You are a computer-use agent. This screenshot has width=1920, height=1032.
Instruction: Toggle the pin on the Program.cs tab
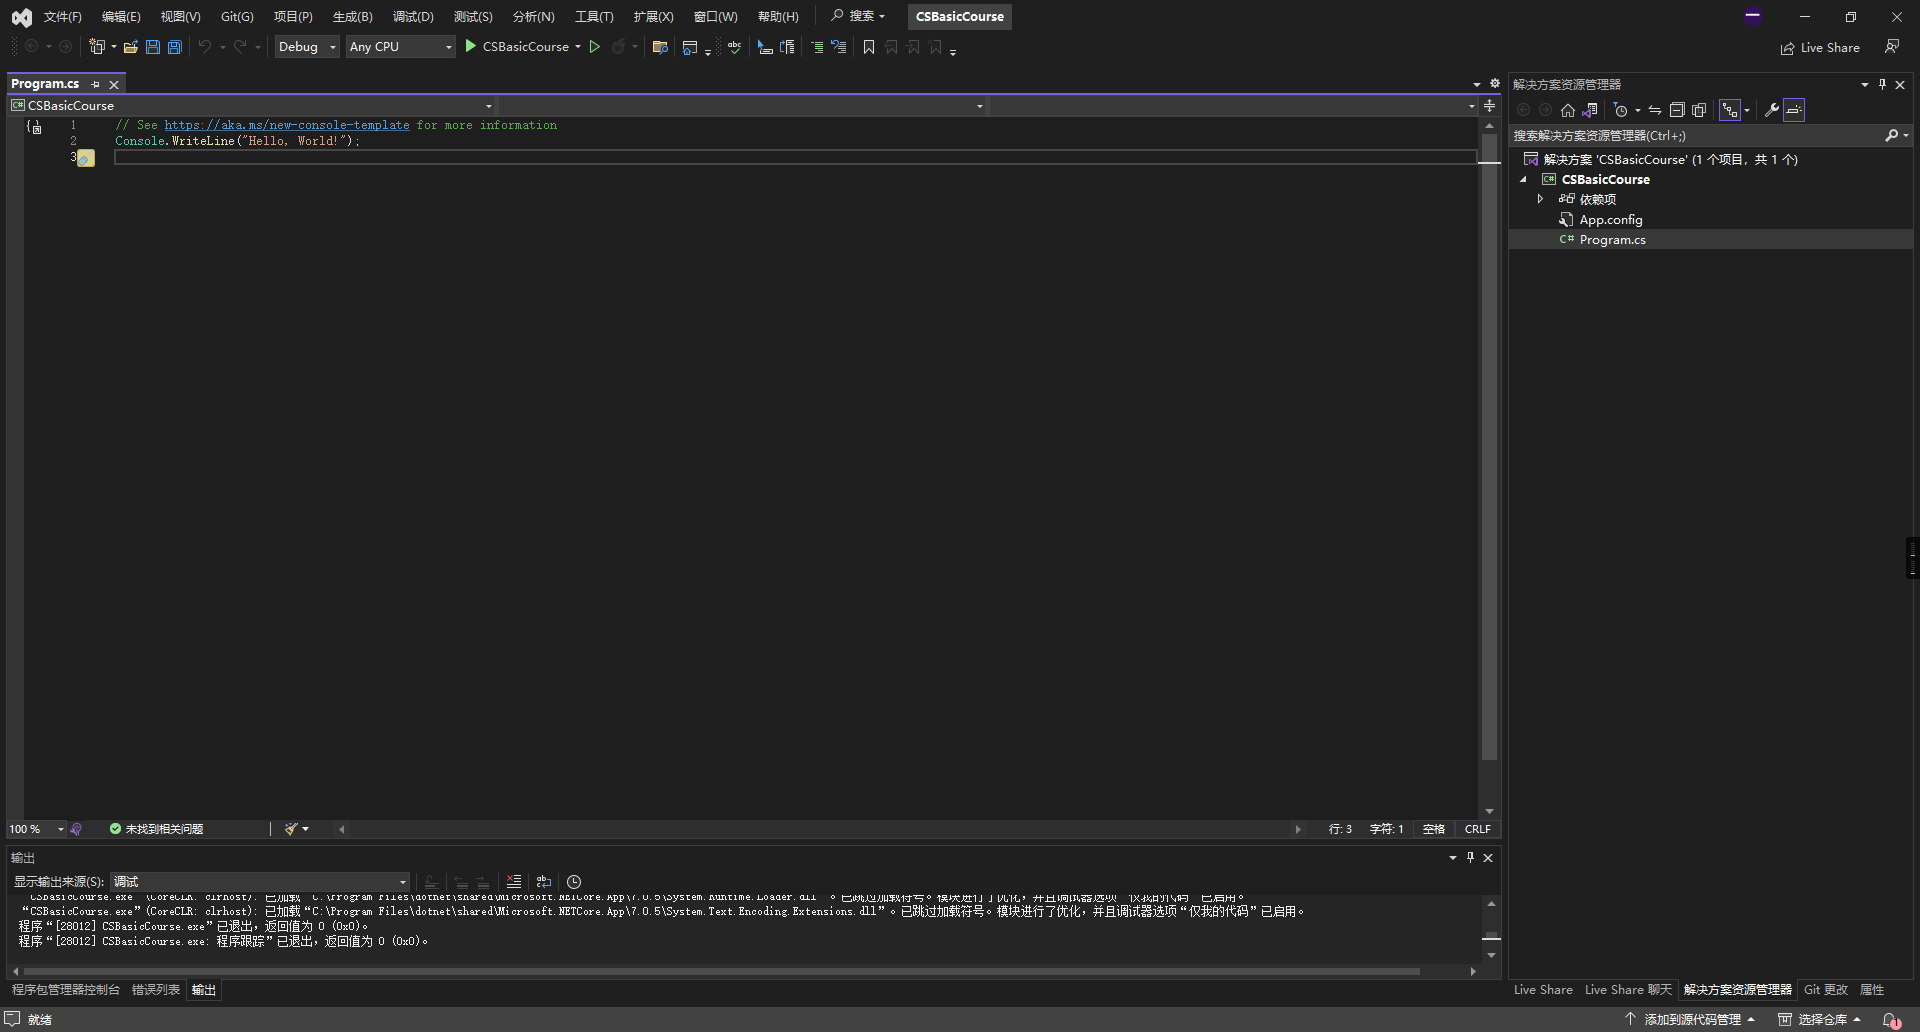point(96,85)
